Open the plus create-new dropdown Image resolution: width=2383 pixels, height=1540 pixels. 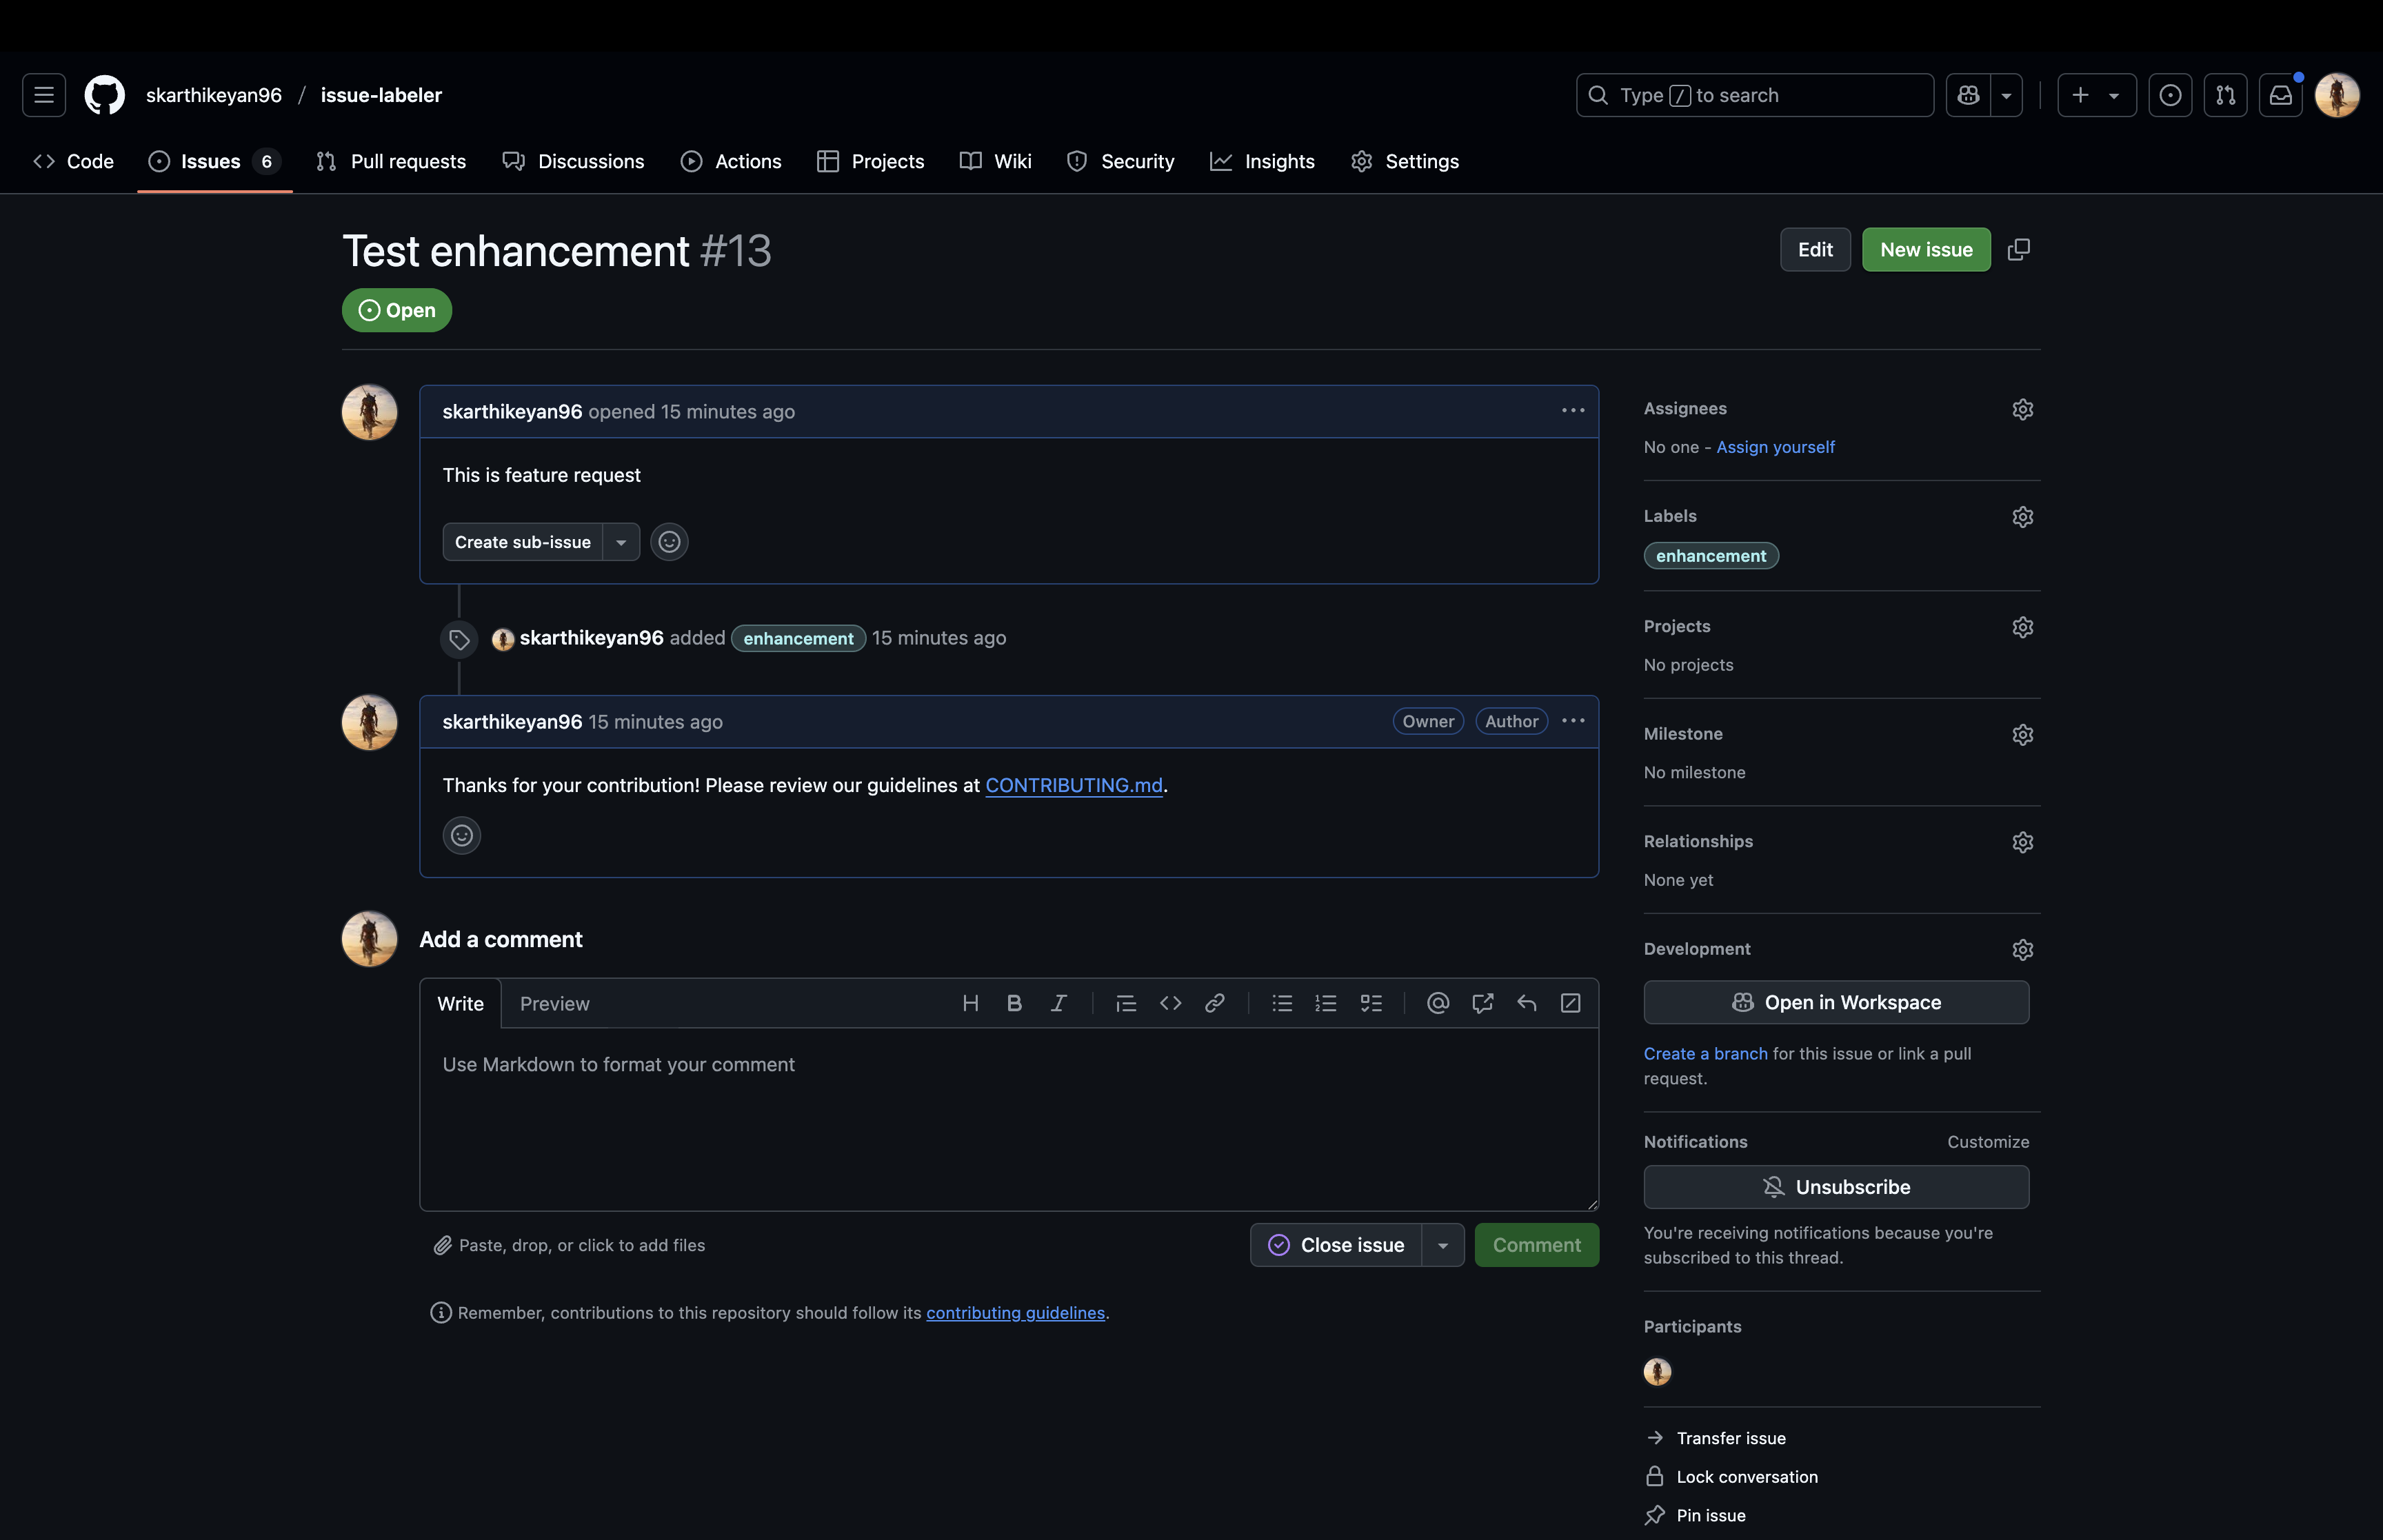click(2096, 95)
